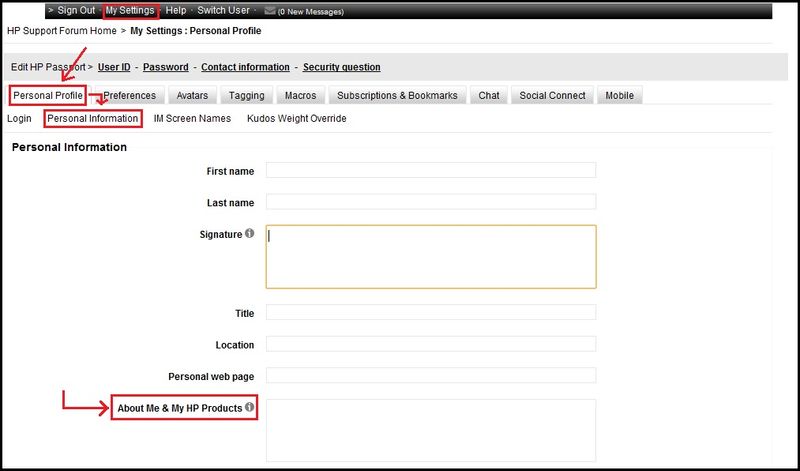Click into the Last name field
The image size is (800, 471).
click(x=431, y=202)
